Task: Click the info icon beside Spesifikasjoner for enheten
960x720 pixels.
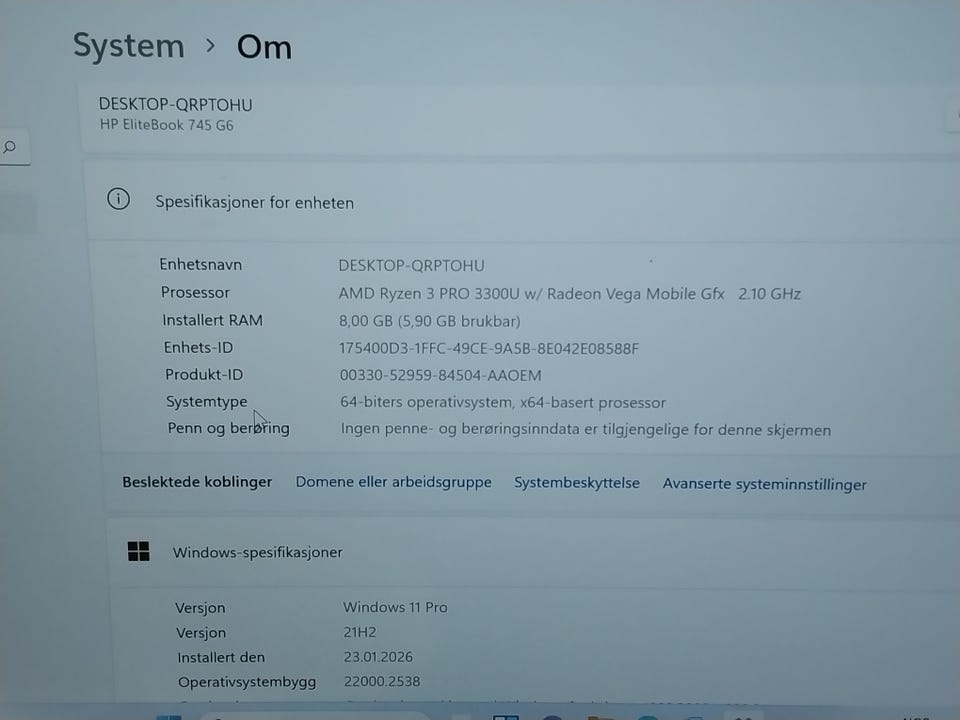Action: click(118, 199)
